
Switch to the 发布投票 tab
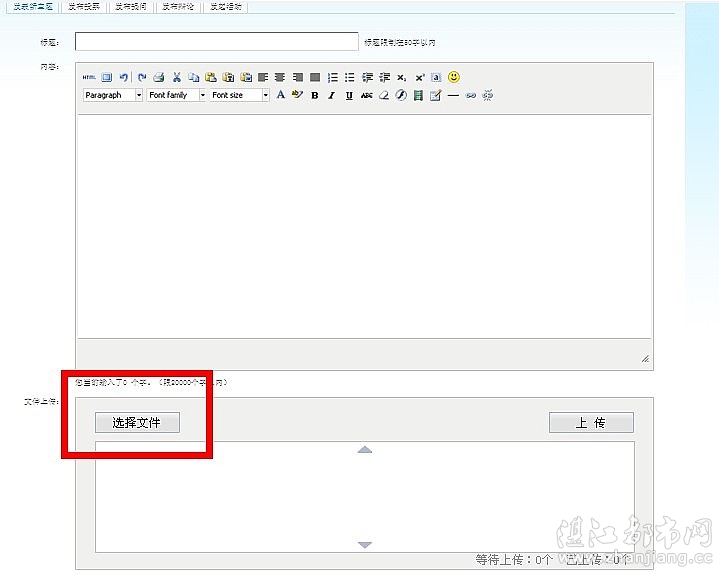[x=83, y=6]
